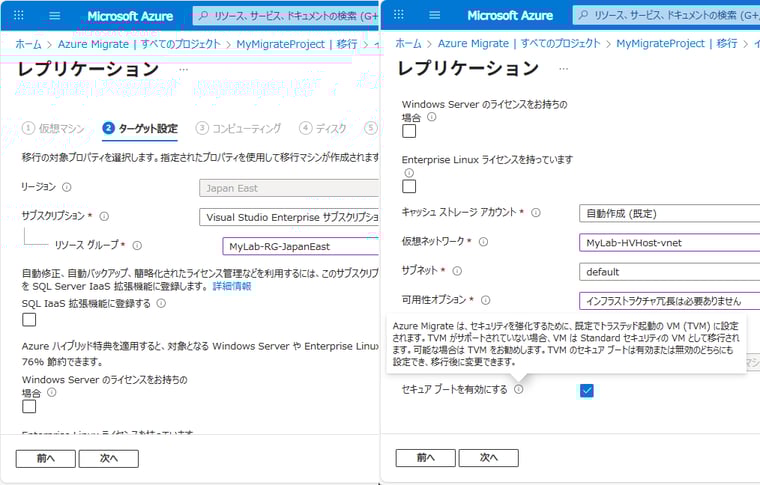The width and height of the screenshot is (760, 485).
Task: Click Microsoft Azure logo in right window
Action: pyautogui.click(x=510, y=15)
